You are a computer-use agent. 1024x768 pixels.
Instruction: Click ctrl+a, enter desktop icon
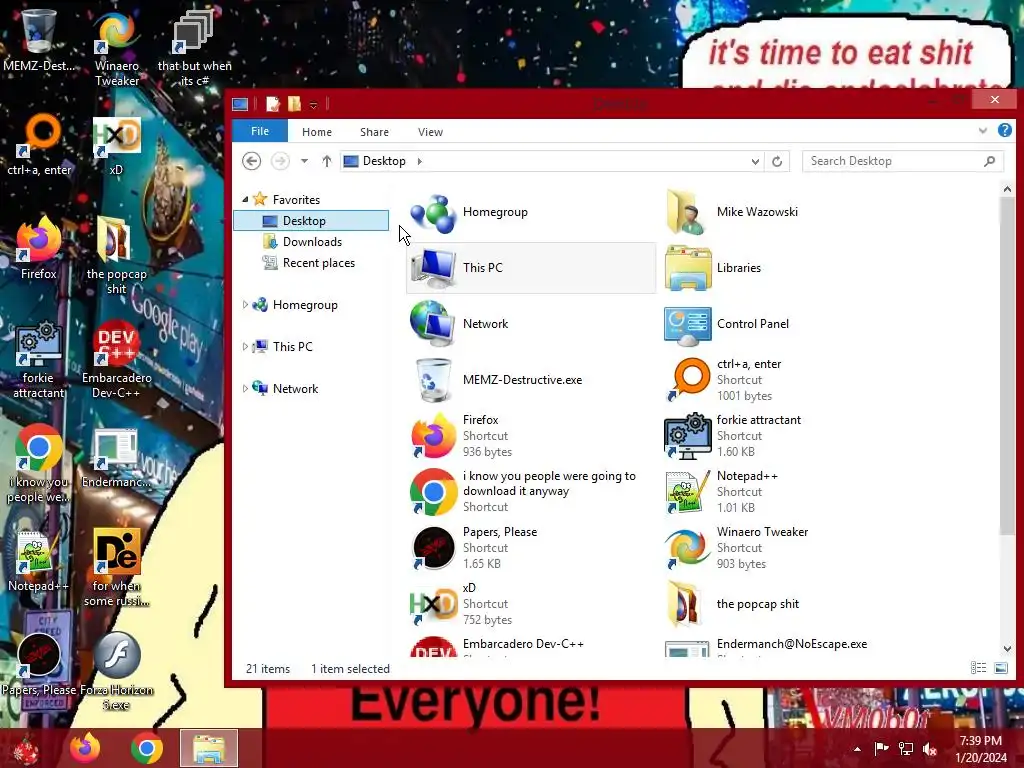tap(39, 146)
